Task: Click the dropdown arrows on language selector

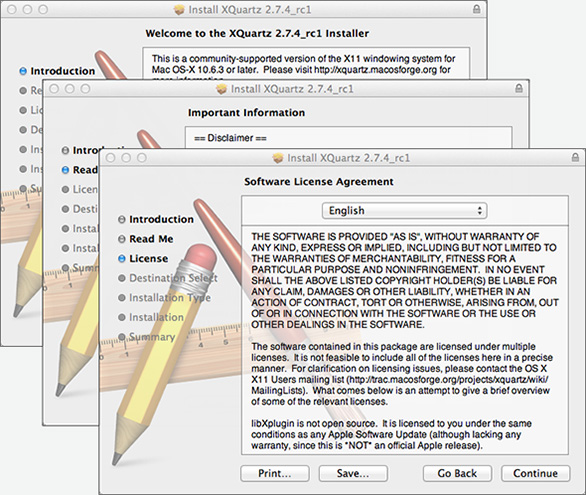Action: pyautogui.click(x=479, y=211)
